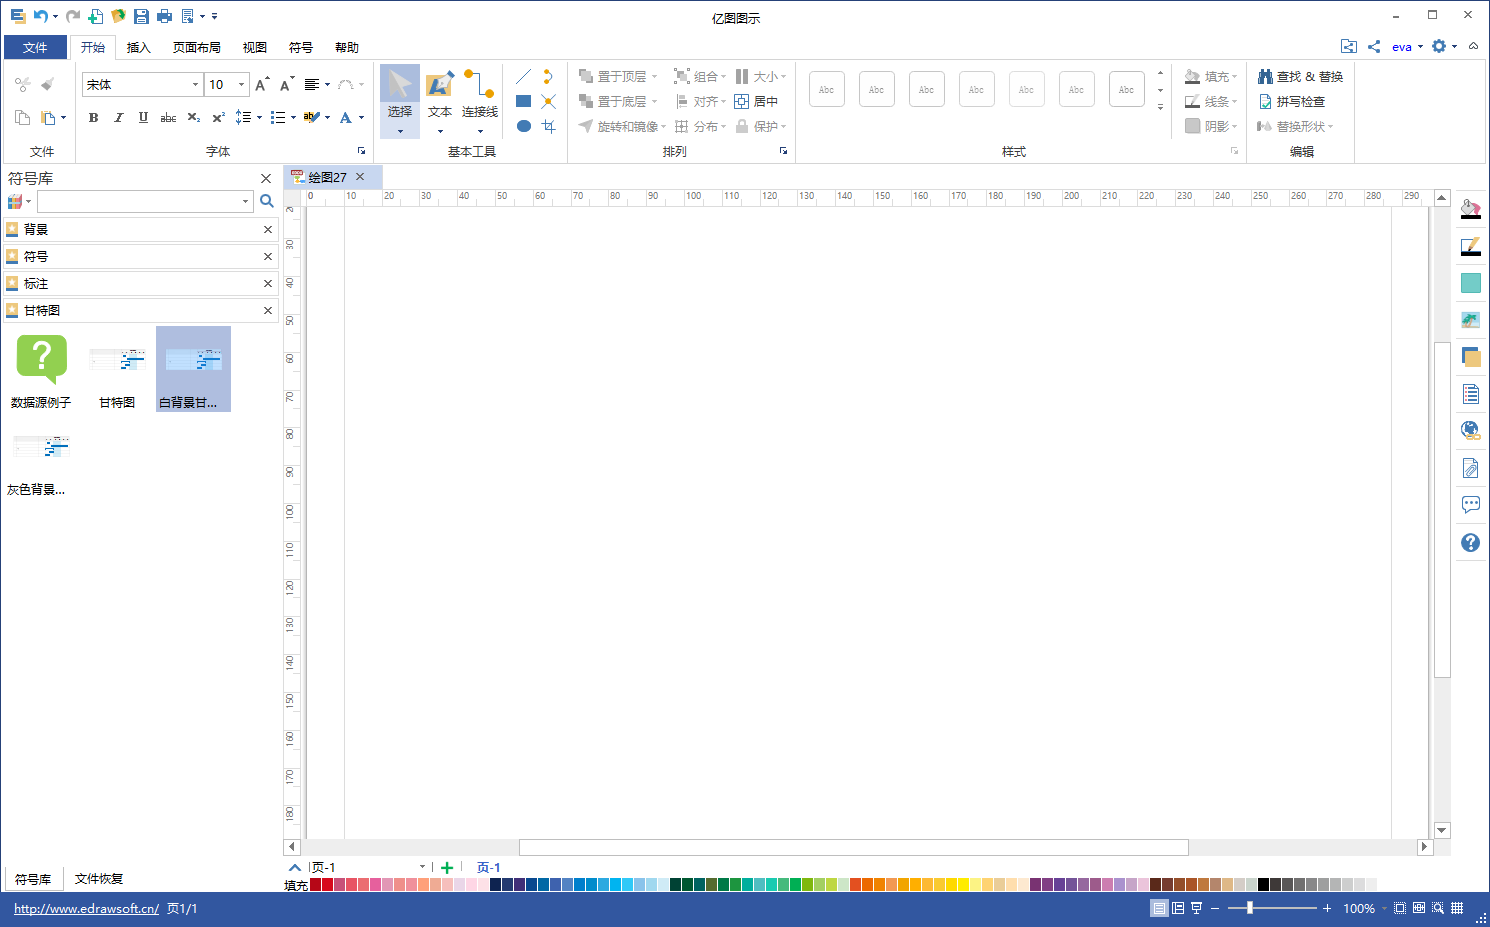The height and width of the screenshot is (927, 1490).
Task: Open layers panel icon in sidebar
Action: (x=1470, y=357)
